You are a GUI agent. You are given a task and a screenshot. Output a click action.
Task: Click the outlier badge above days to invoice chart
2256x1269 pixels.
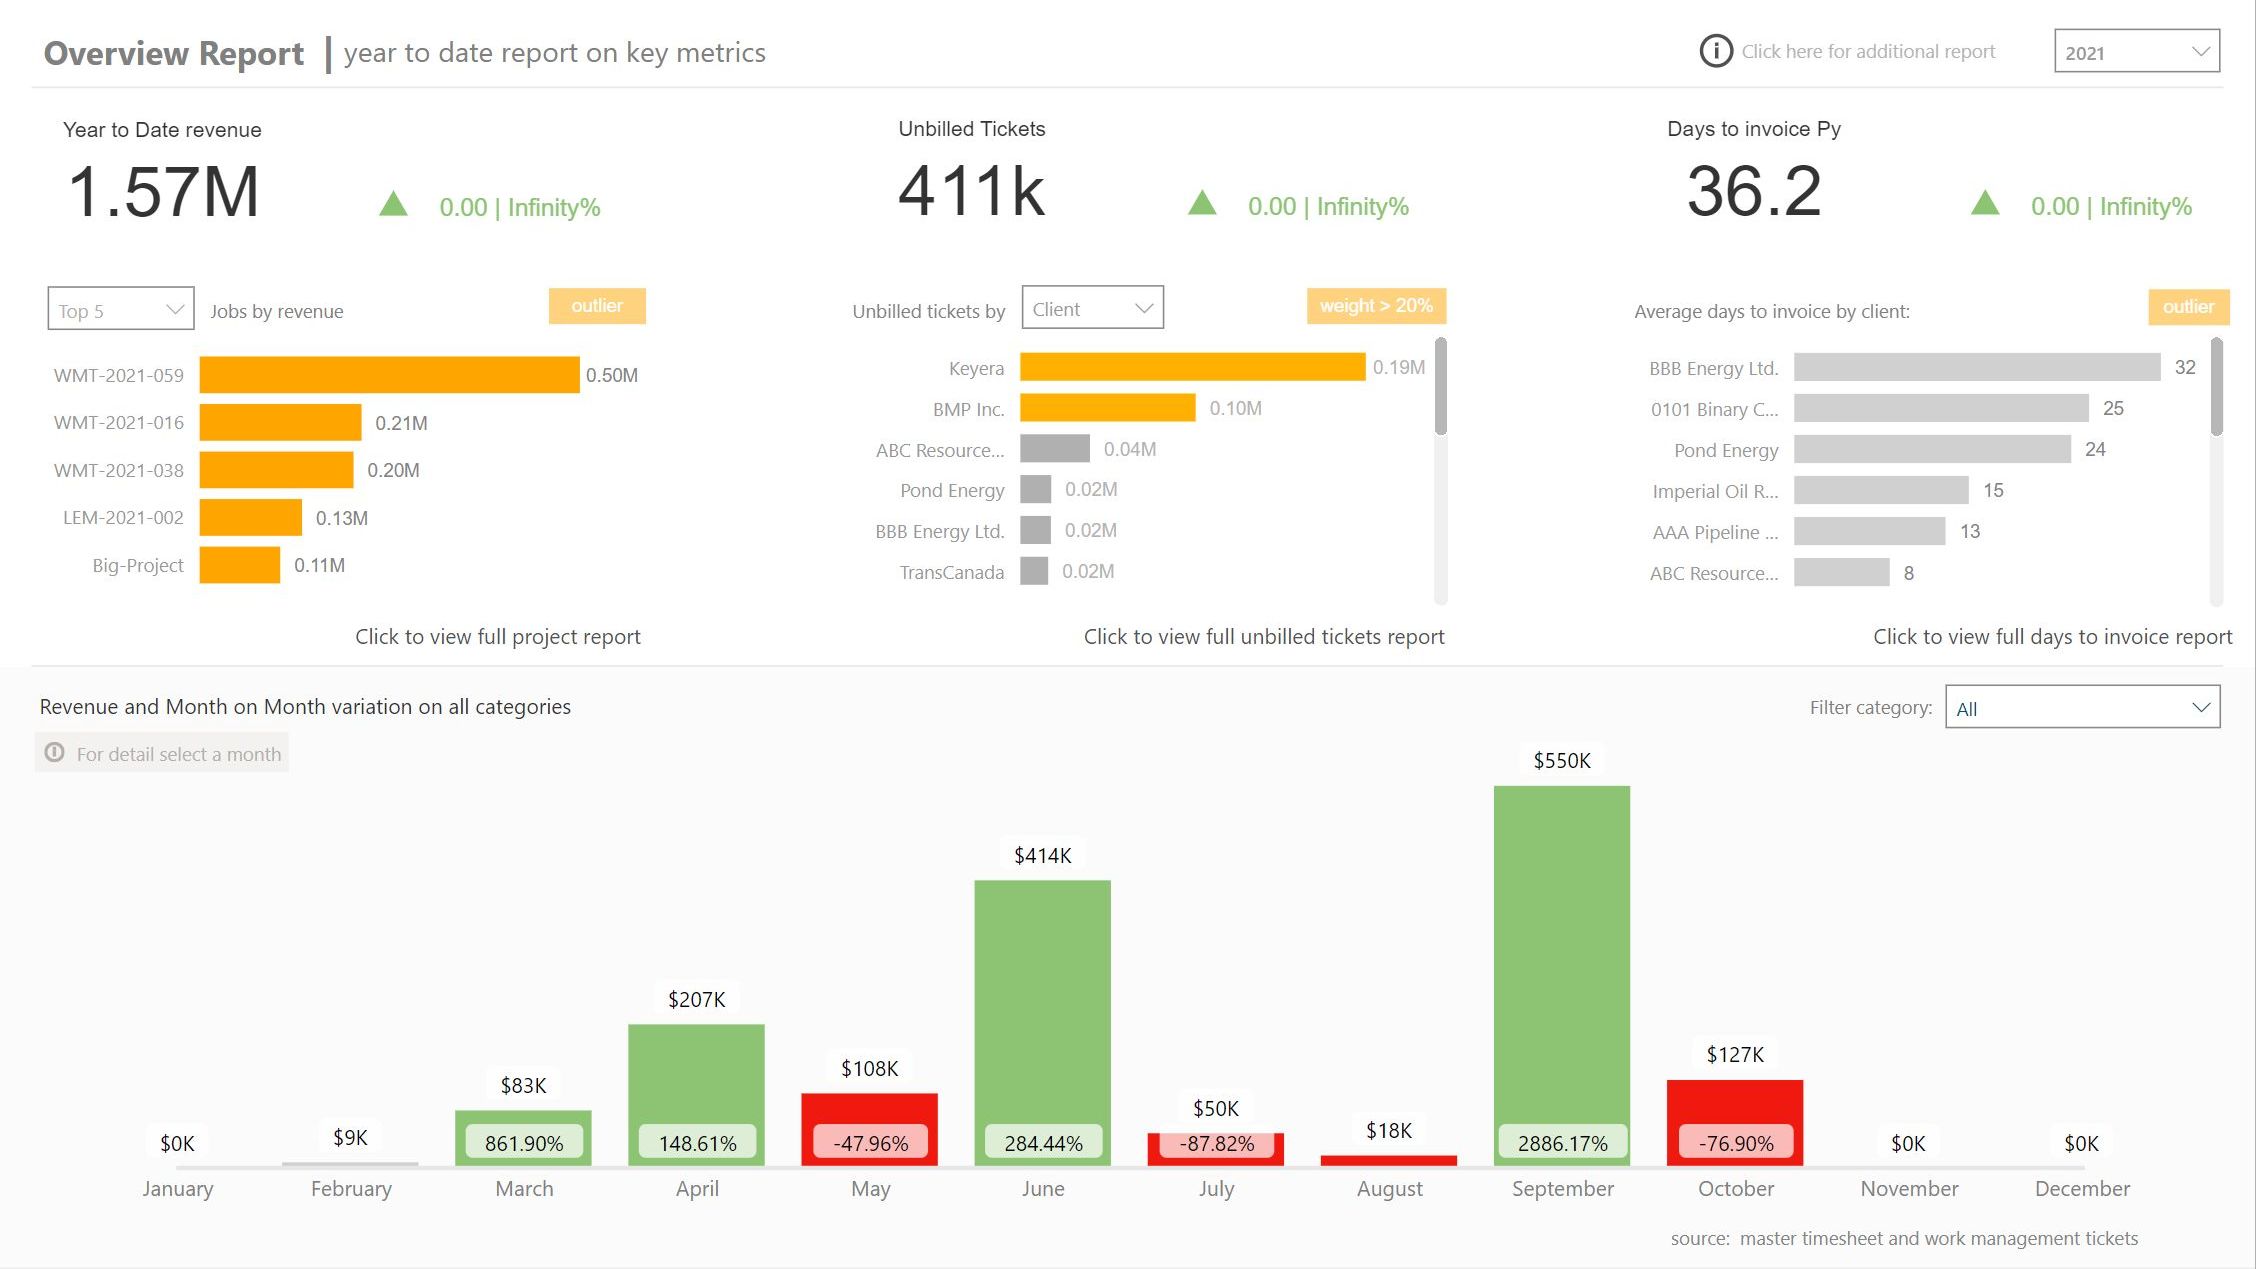2189,307
